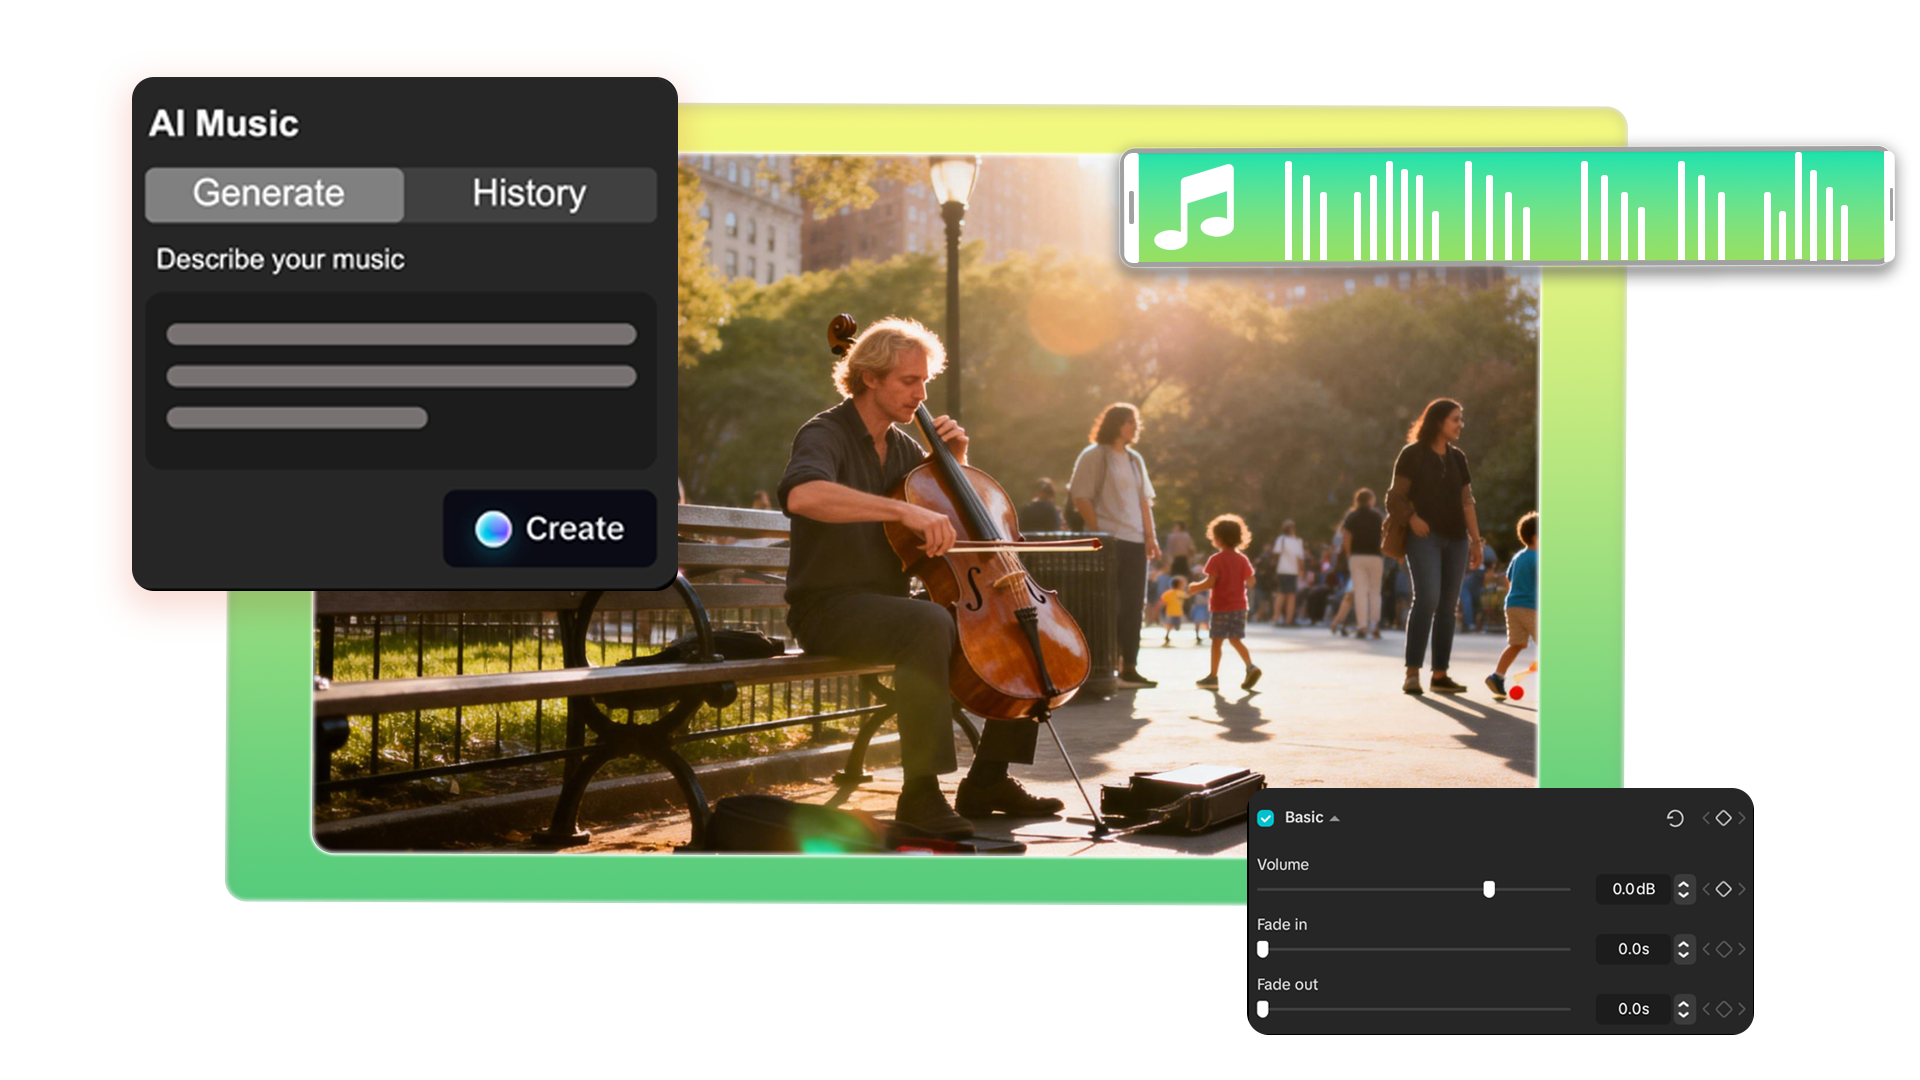Jump to next keyframe for Fade out
Viewport: 1920px width, 1080px height.
tap(1741, 1009)
